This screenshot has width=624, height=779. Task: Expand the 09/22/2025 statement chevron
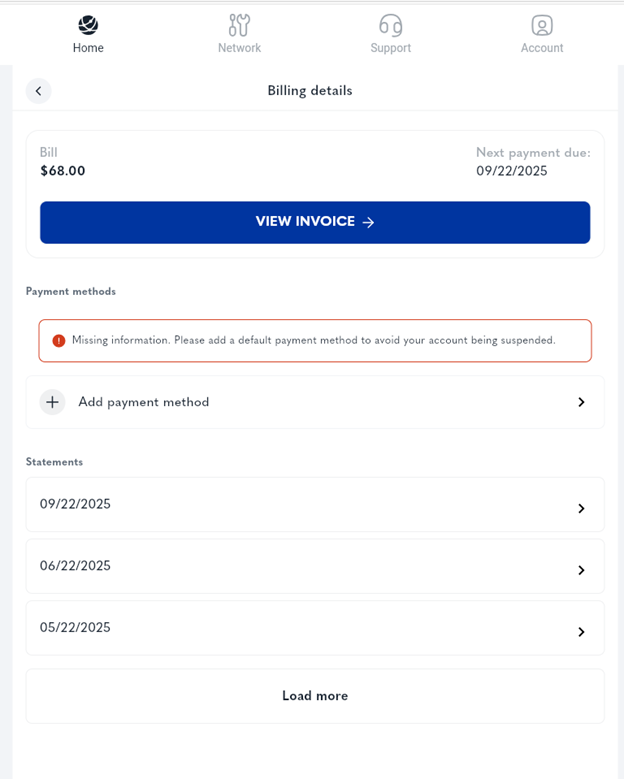click(x=581, y=509)
